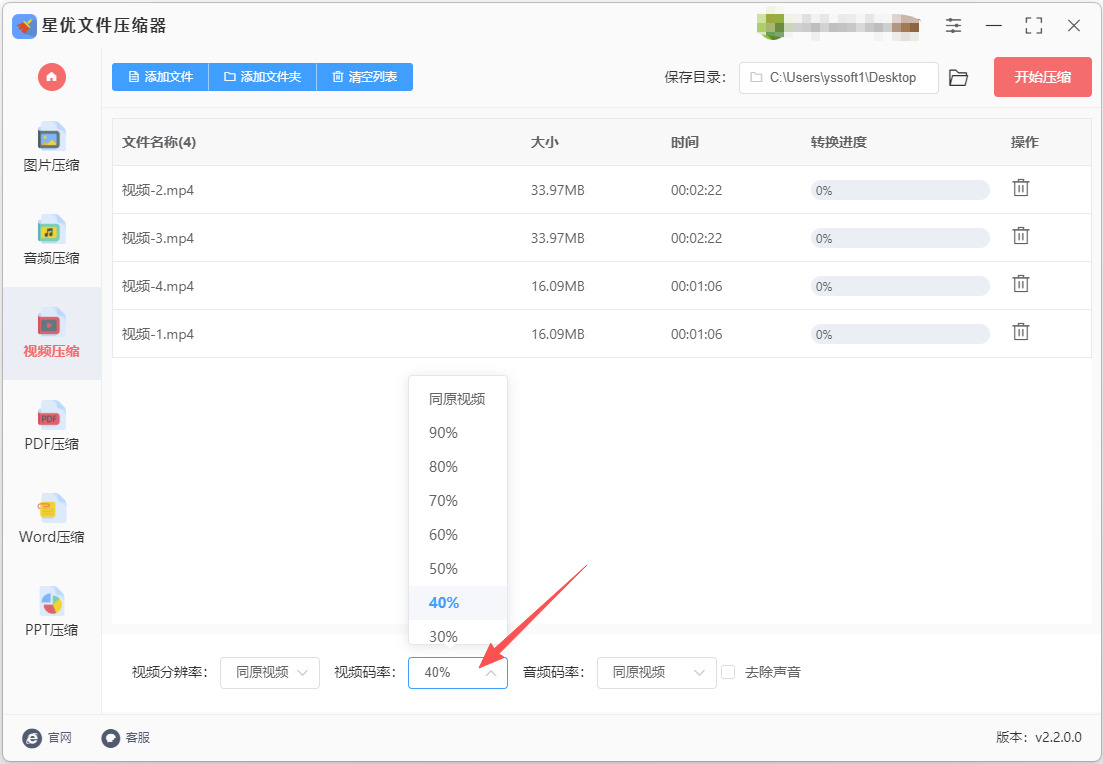Viewport: 1103px width, 764px height.
Task: Click progress bar of 视频-3.mp4
Action: [x=900, y=238]
